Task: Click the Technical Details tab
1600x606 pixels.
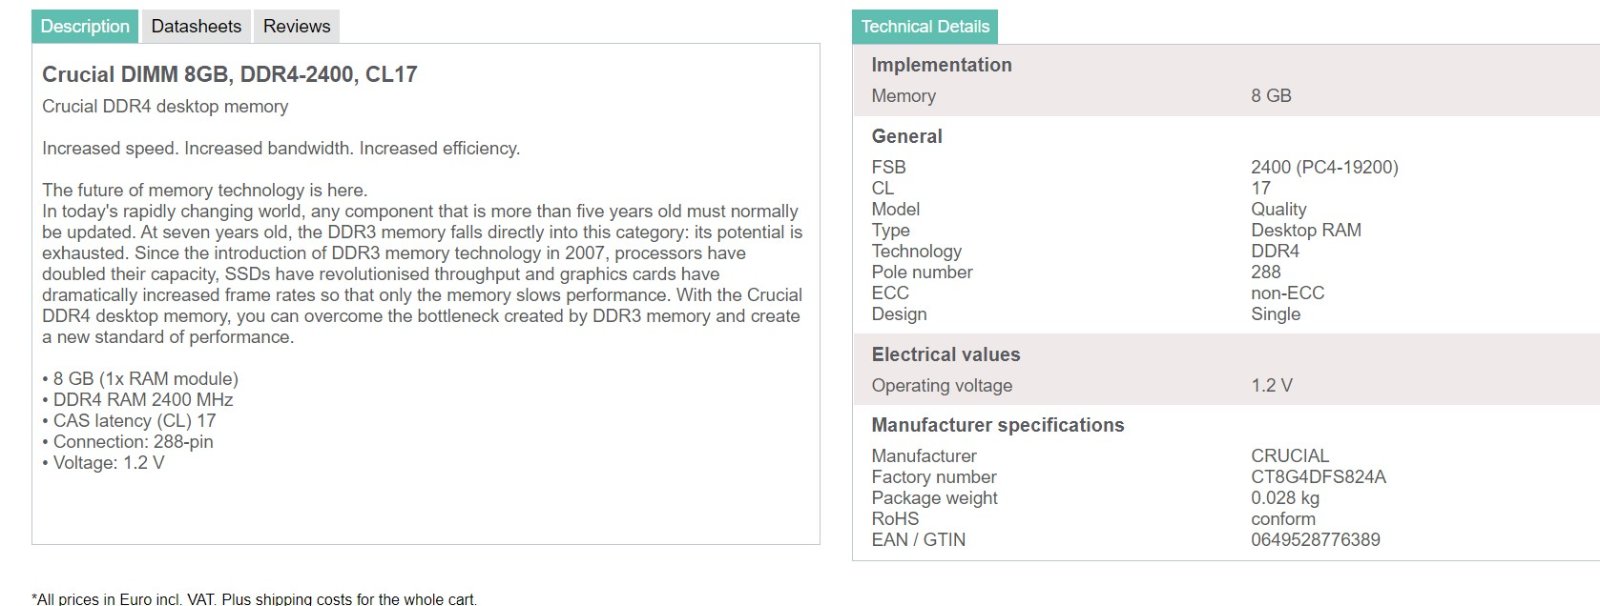Action: pyautogui.click(x=925, y=27)
